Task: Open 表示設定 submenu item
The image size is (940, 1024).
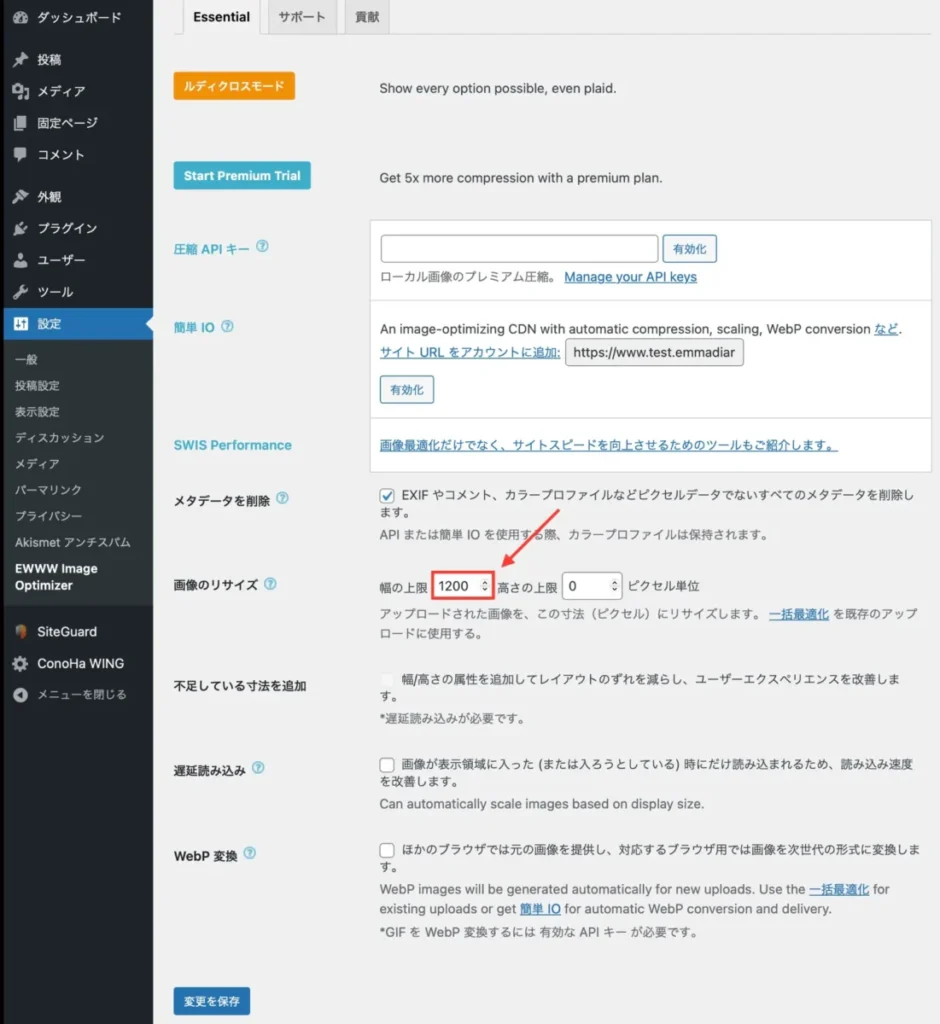Action: click(37, 411)
